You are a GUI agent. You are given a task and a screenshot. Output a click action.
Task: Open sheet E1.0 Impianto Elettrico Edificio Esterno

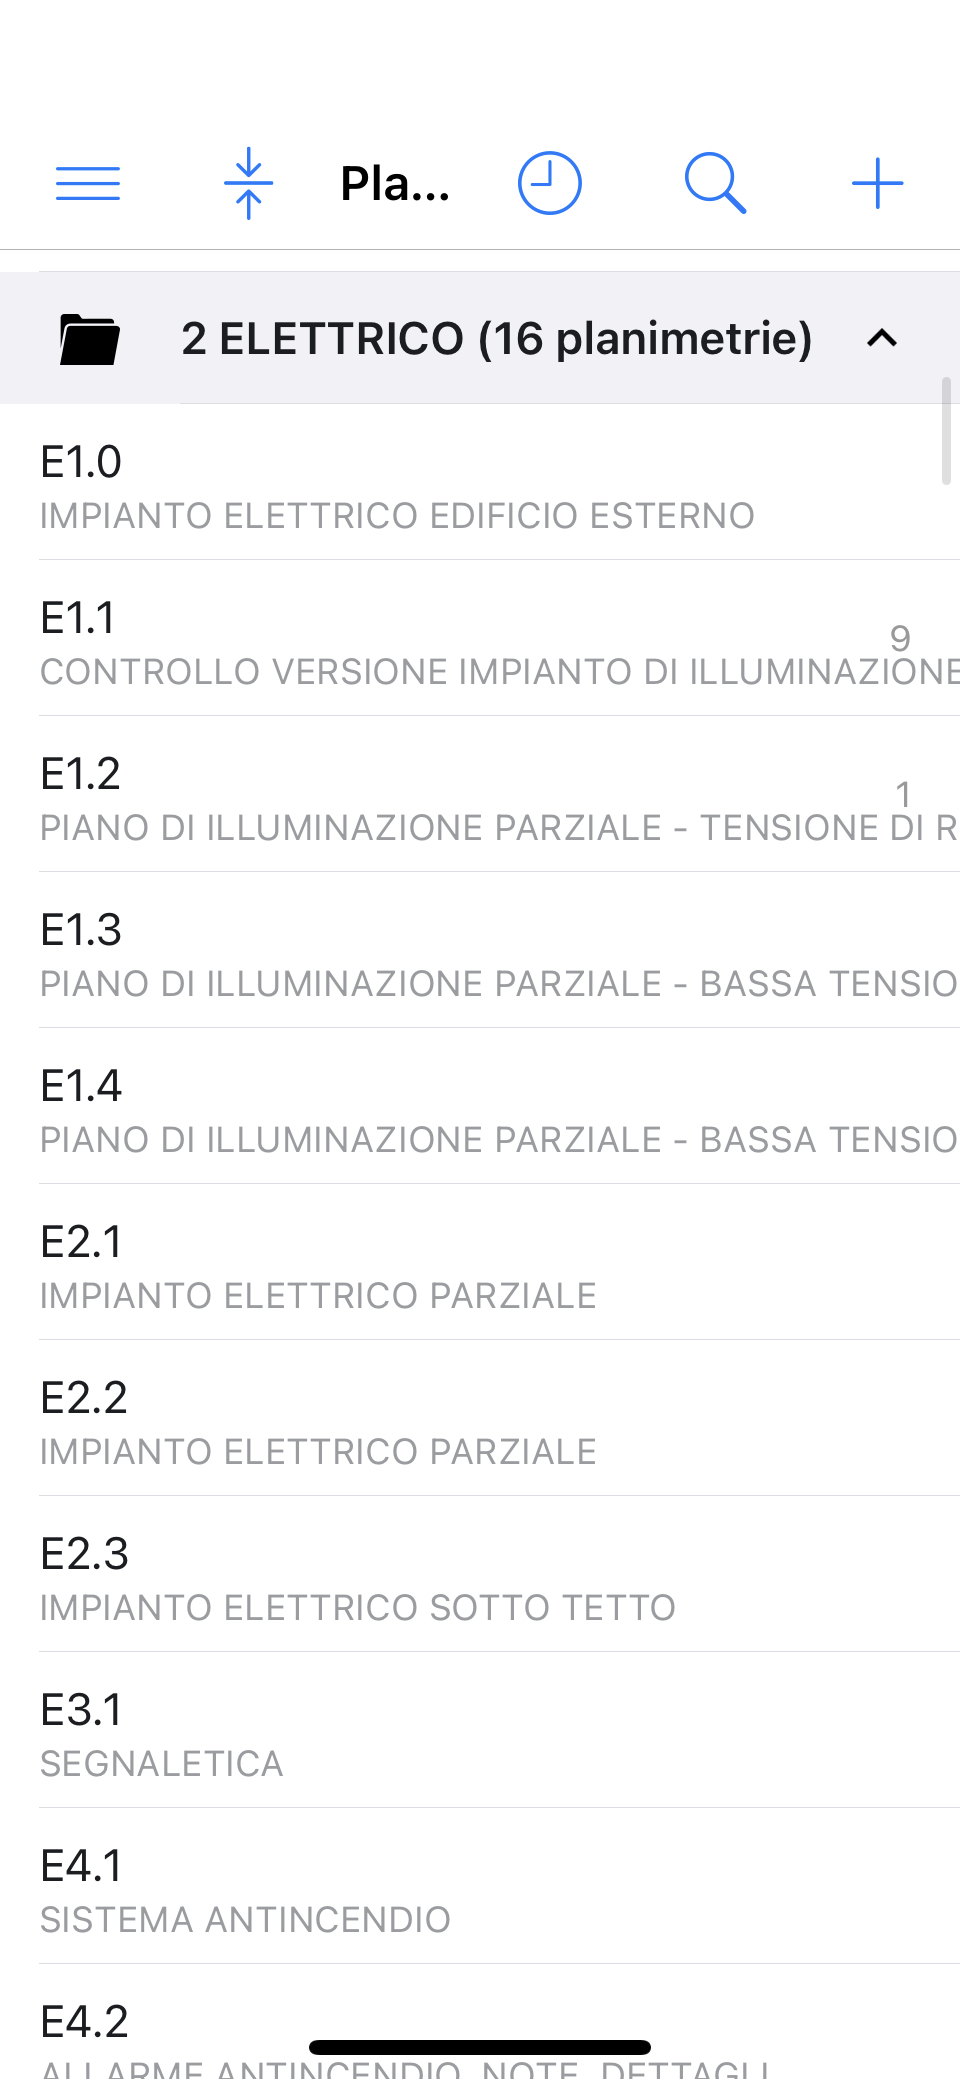480,482
